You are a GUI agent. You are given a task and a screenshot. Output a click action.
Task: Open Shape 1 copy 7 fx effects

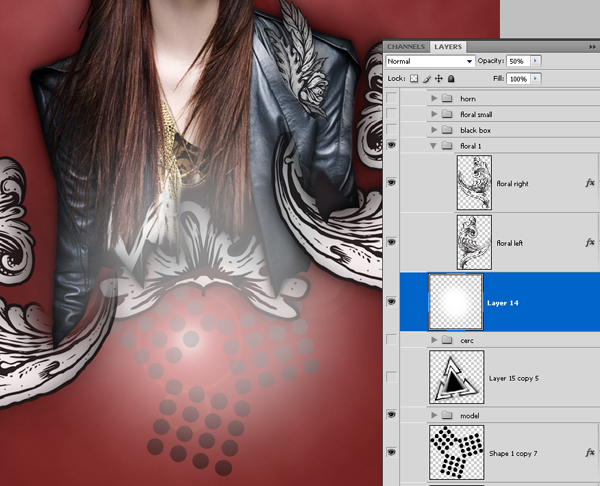pyautogui.click(x=590, y=453)
